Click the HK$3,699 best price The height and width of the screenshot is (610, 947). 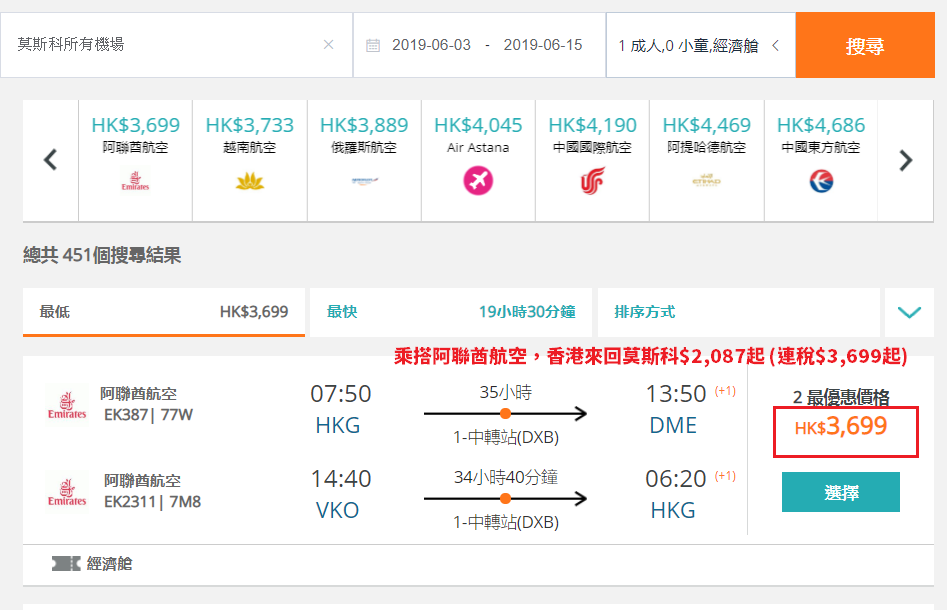[x=841, y=427]
